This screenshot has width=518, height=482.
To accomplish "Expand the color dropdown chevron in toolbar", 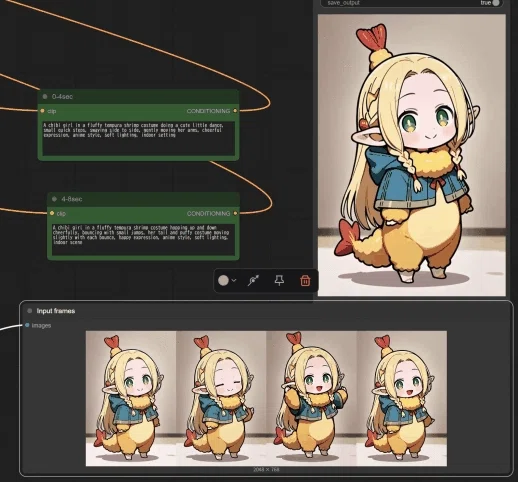I will 234,281.
